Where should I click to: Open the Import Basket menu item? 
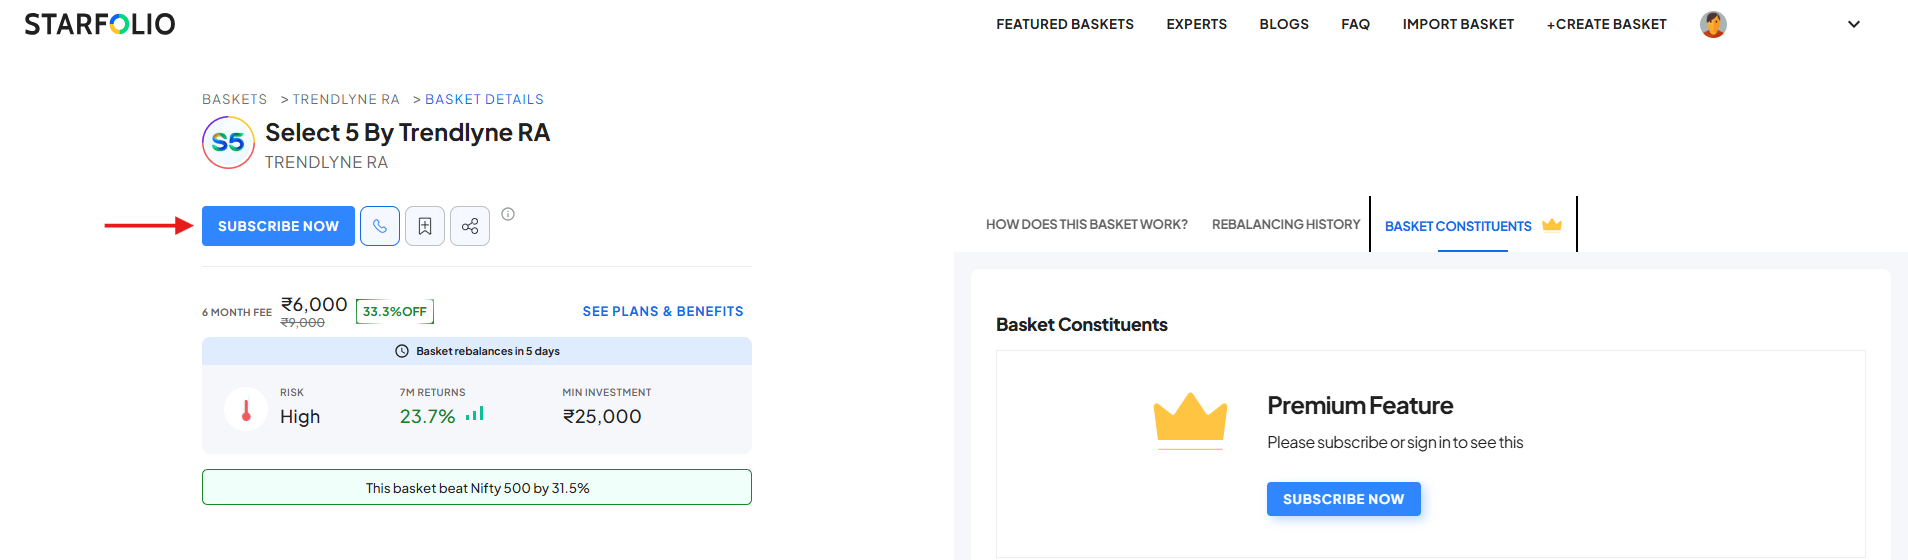tap(1458, 24)
